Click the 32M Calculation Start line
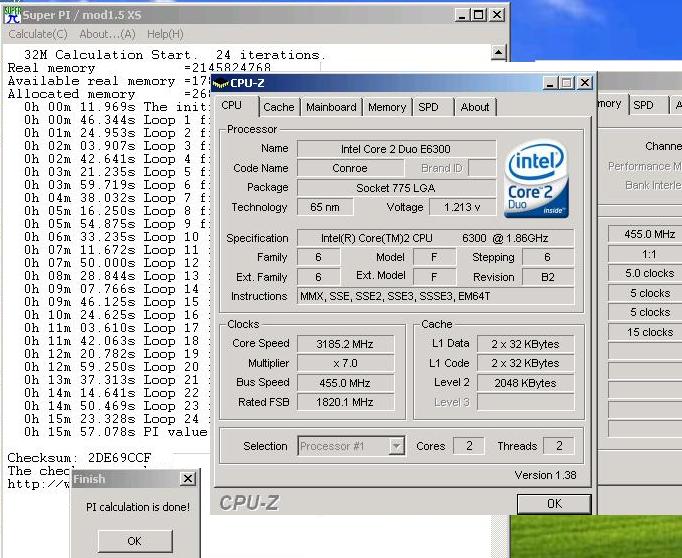The width and height of the screenshot is (682, 558). coord(175,55)
